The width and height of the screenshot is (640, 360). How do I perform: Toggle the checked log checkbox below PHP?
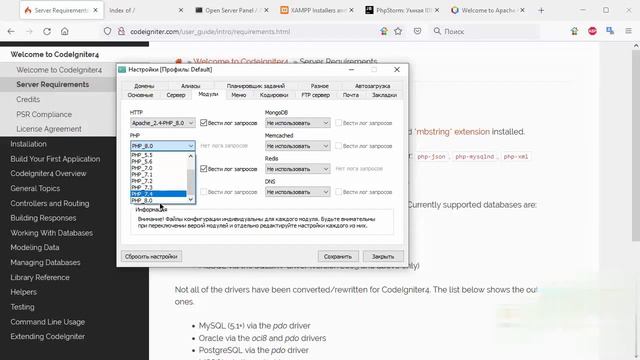pos(203,169)
